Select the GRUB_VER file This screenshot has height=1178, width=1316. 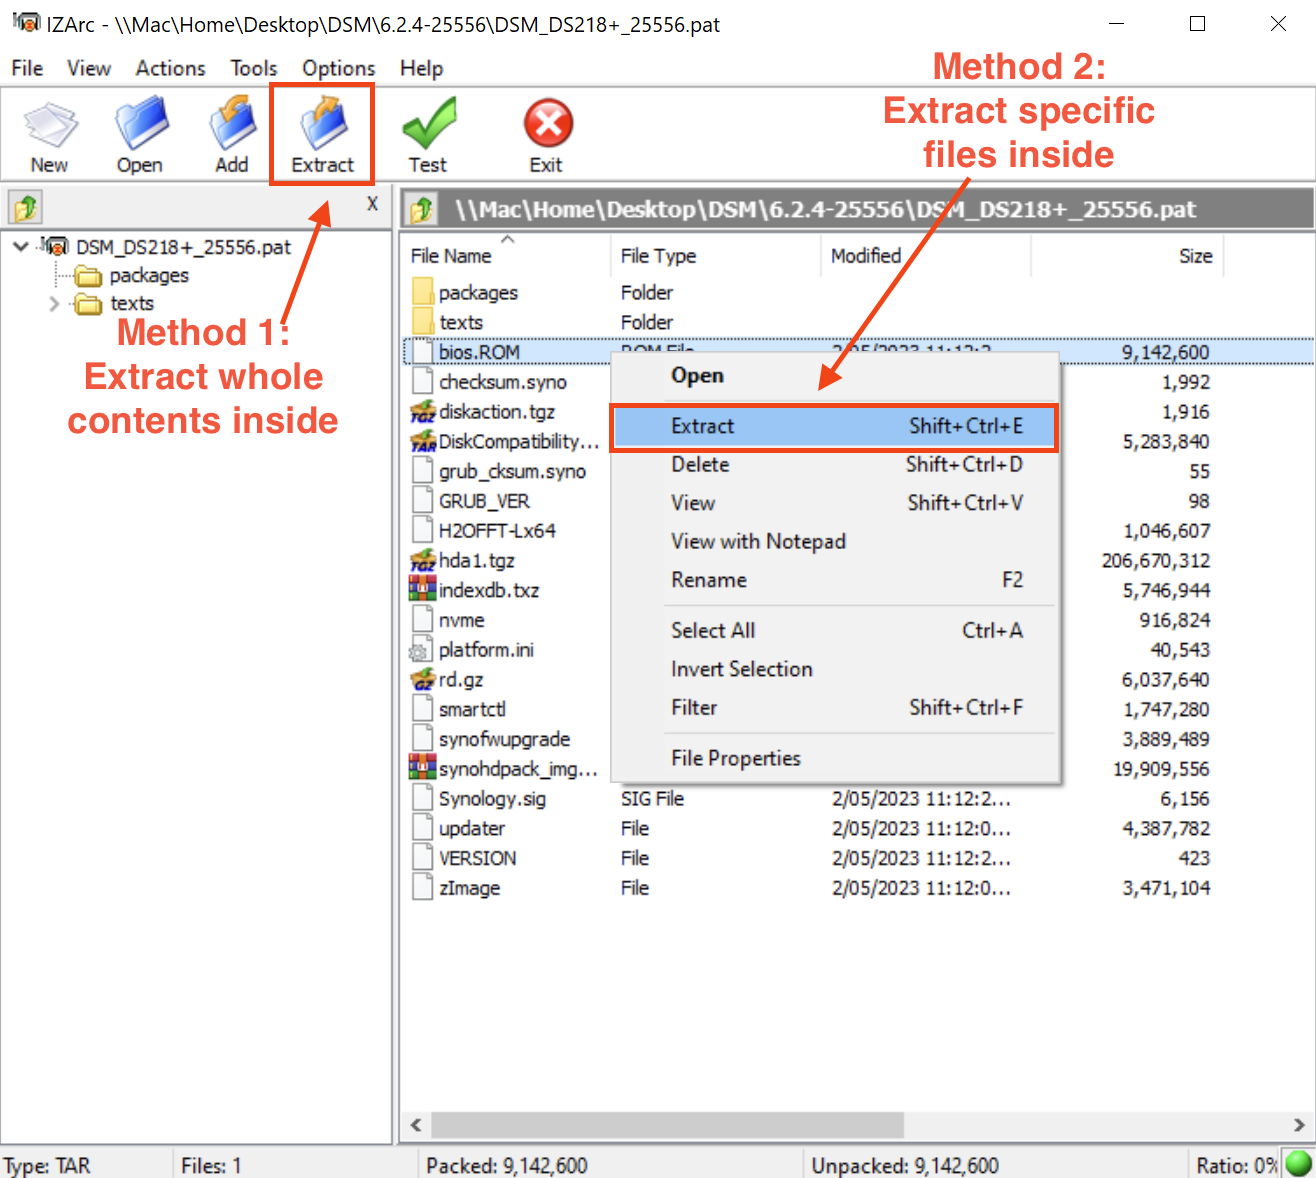[x=484, y=501]
